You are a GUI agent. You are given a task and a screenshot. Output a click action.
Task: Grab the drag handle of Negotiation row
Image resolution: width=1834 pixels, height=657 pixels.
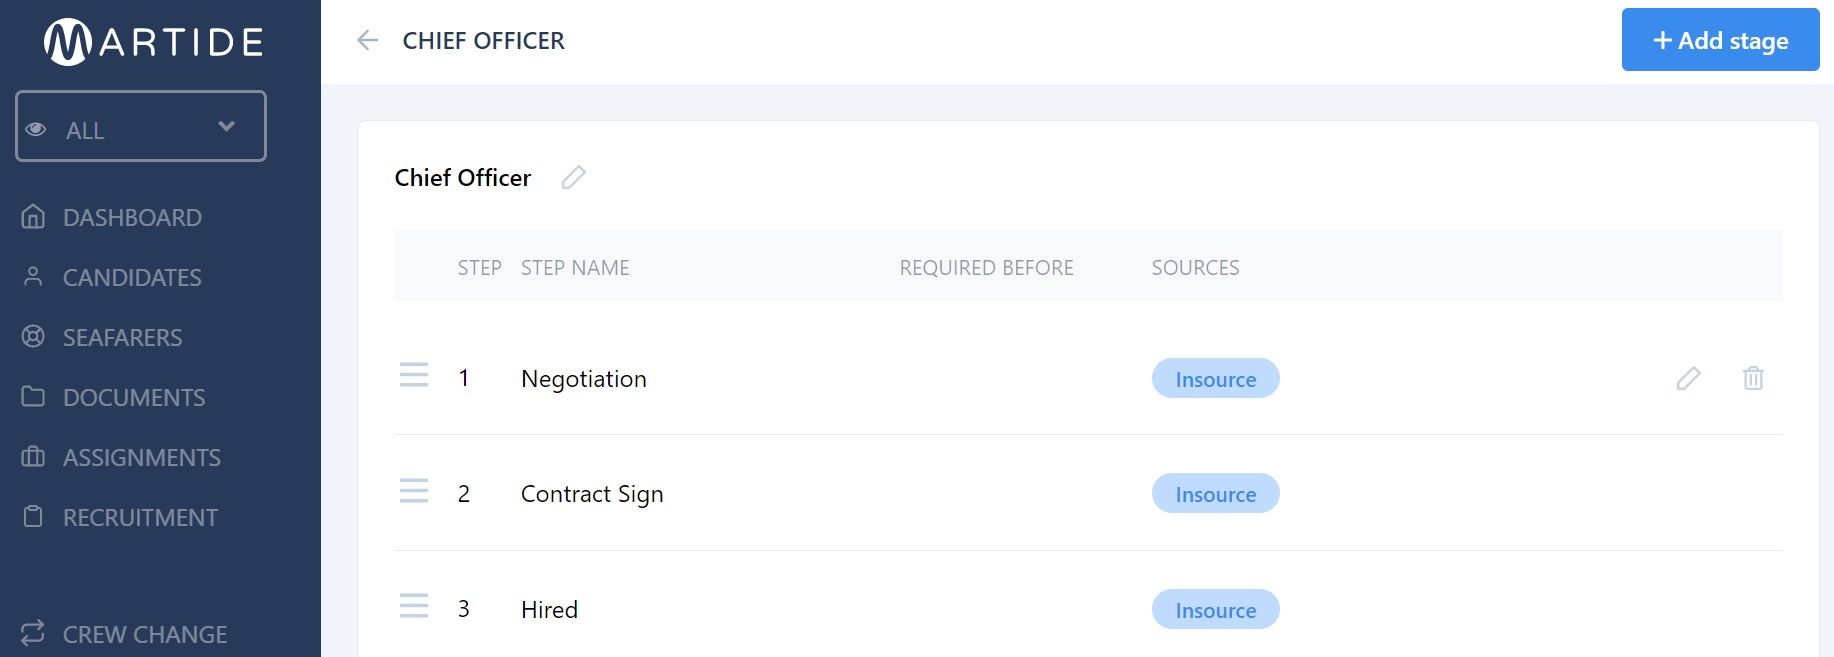[x=414, y=375]
